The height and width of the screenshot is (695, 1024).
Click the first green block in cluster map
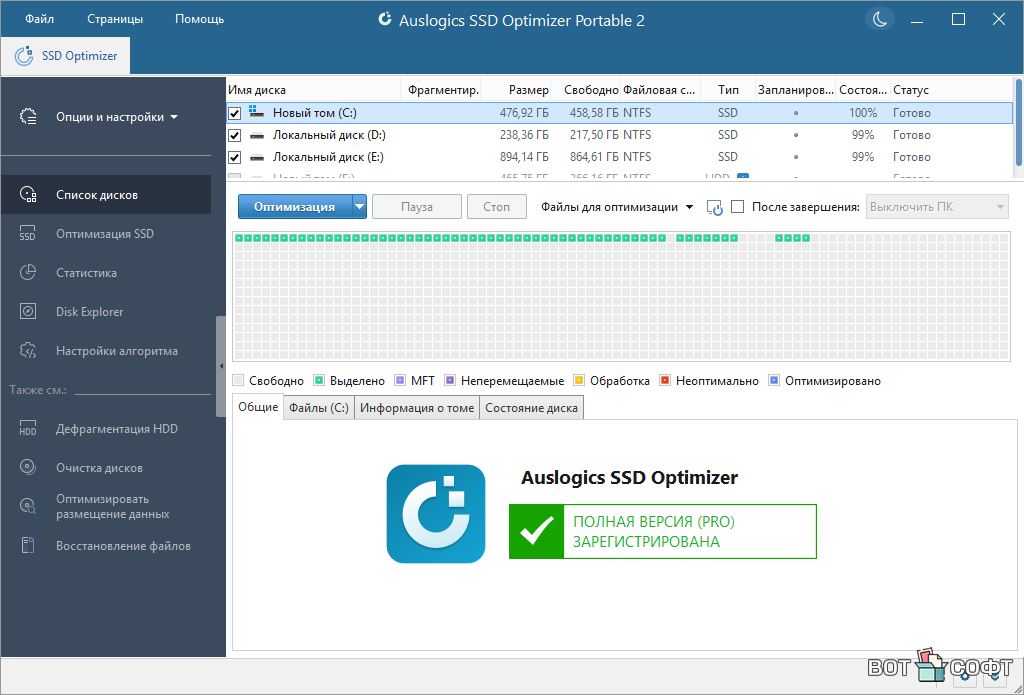point(239,238)
